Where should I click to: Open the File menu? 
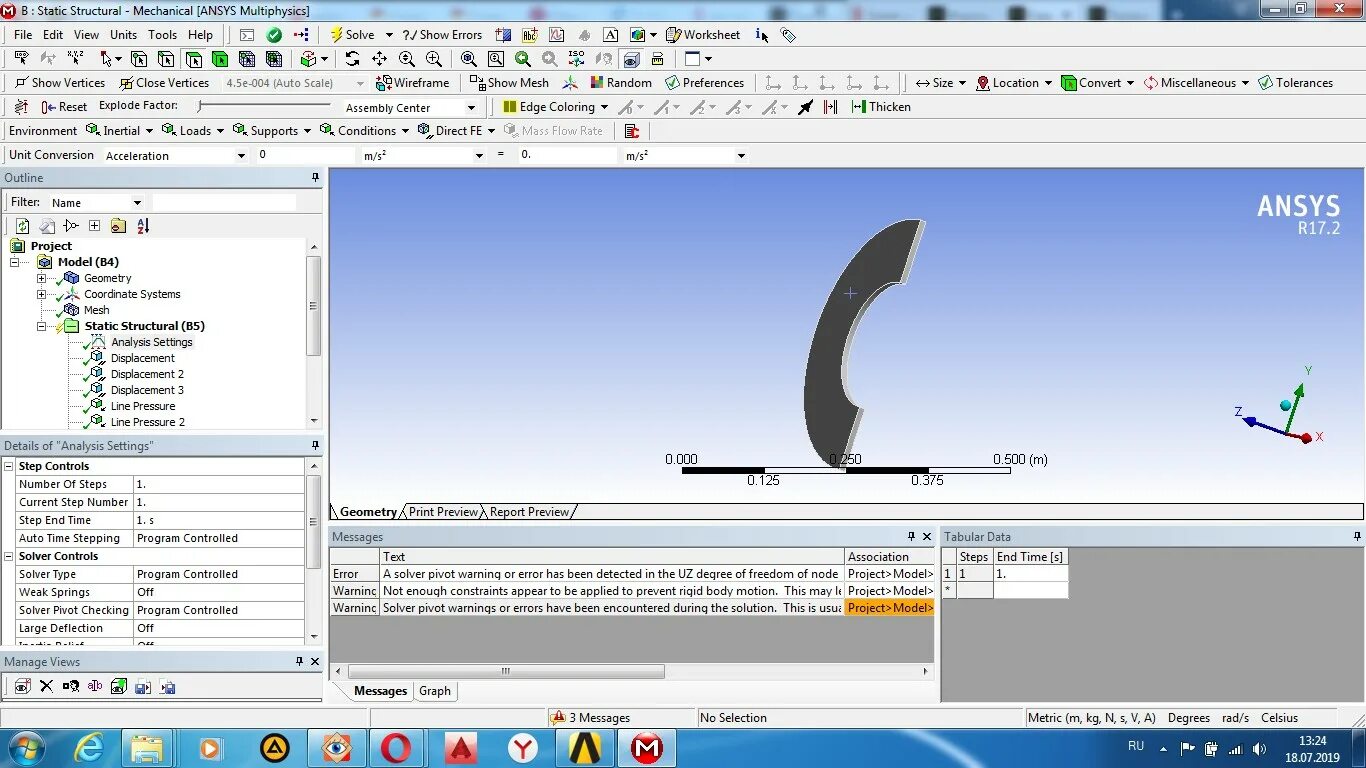[x=23, y=34]
